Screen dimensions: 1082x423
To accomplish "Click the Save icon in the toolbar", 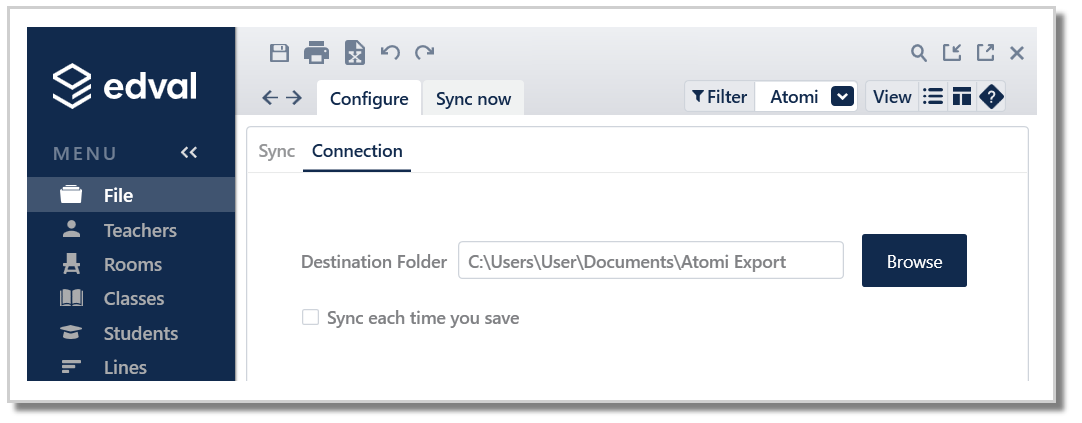I will point(280,53).
